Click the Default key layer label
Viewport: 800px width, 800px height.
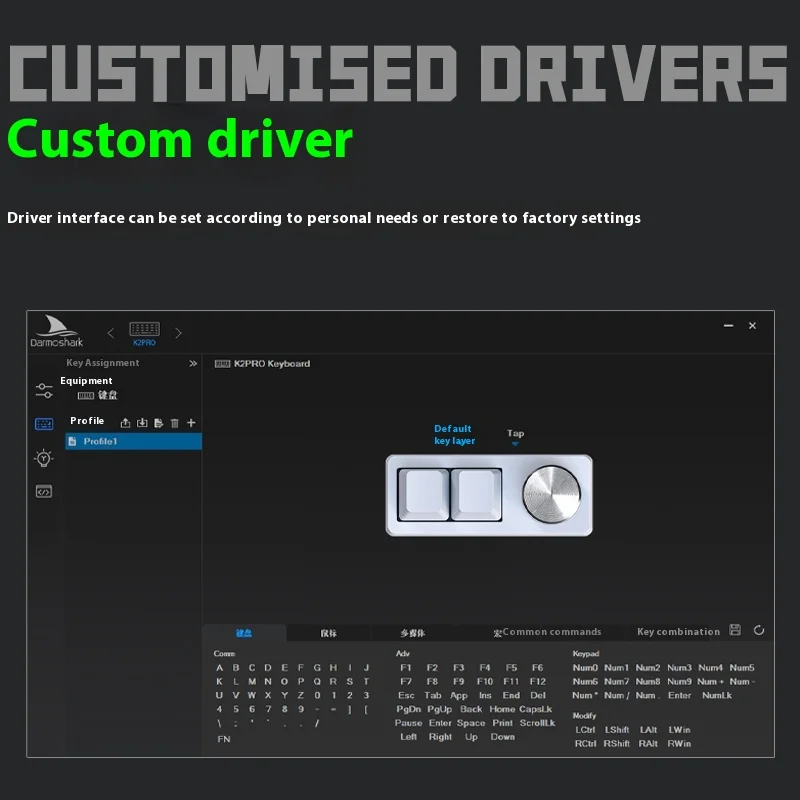point(454,434)
